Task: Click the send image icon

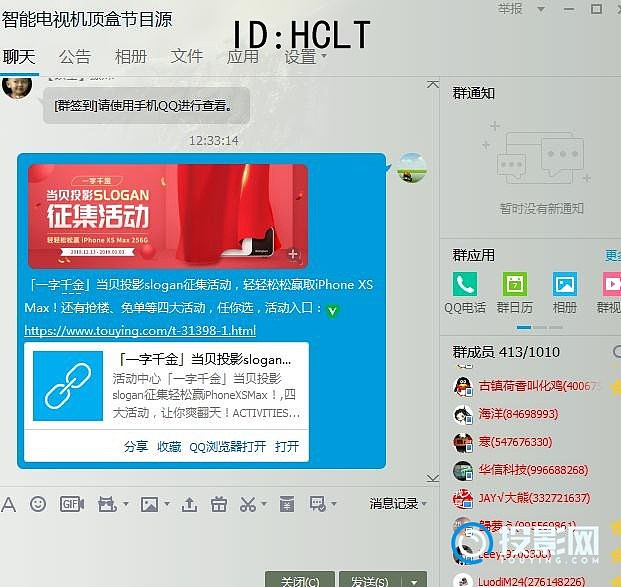Action: (149, 504)
